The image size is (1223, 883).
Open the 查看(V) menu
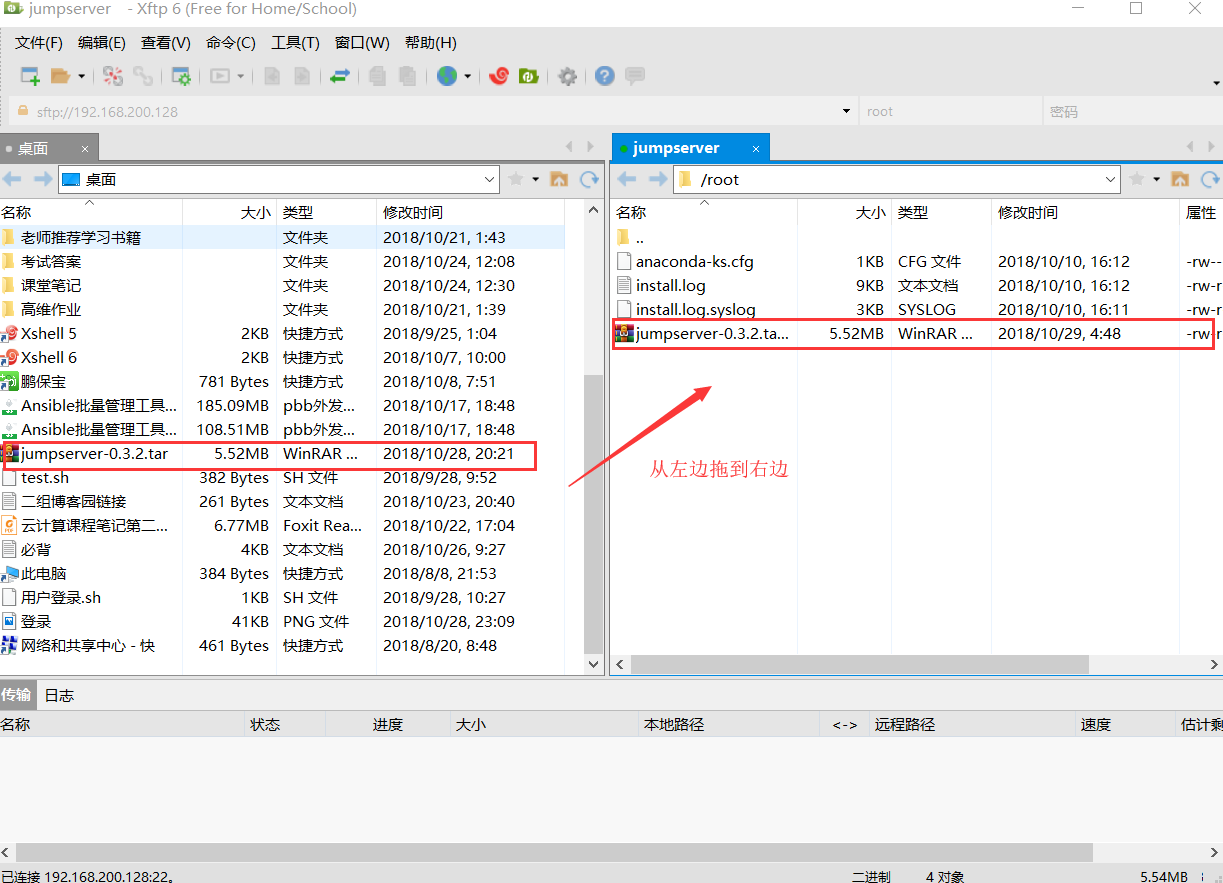(166, 43)
